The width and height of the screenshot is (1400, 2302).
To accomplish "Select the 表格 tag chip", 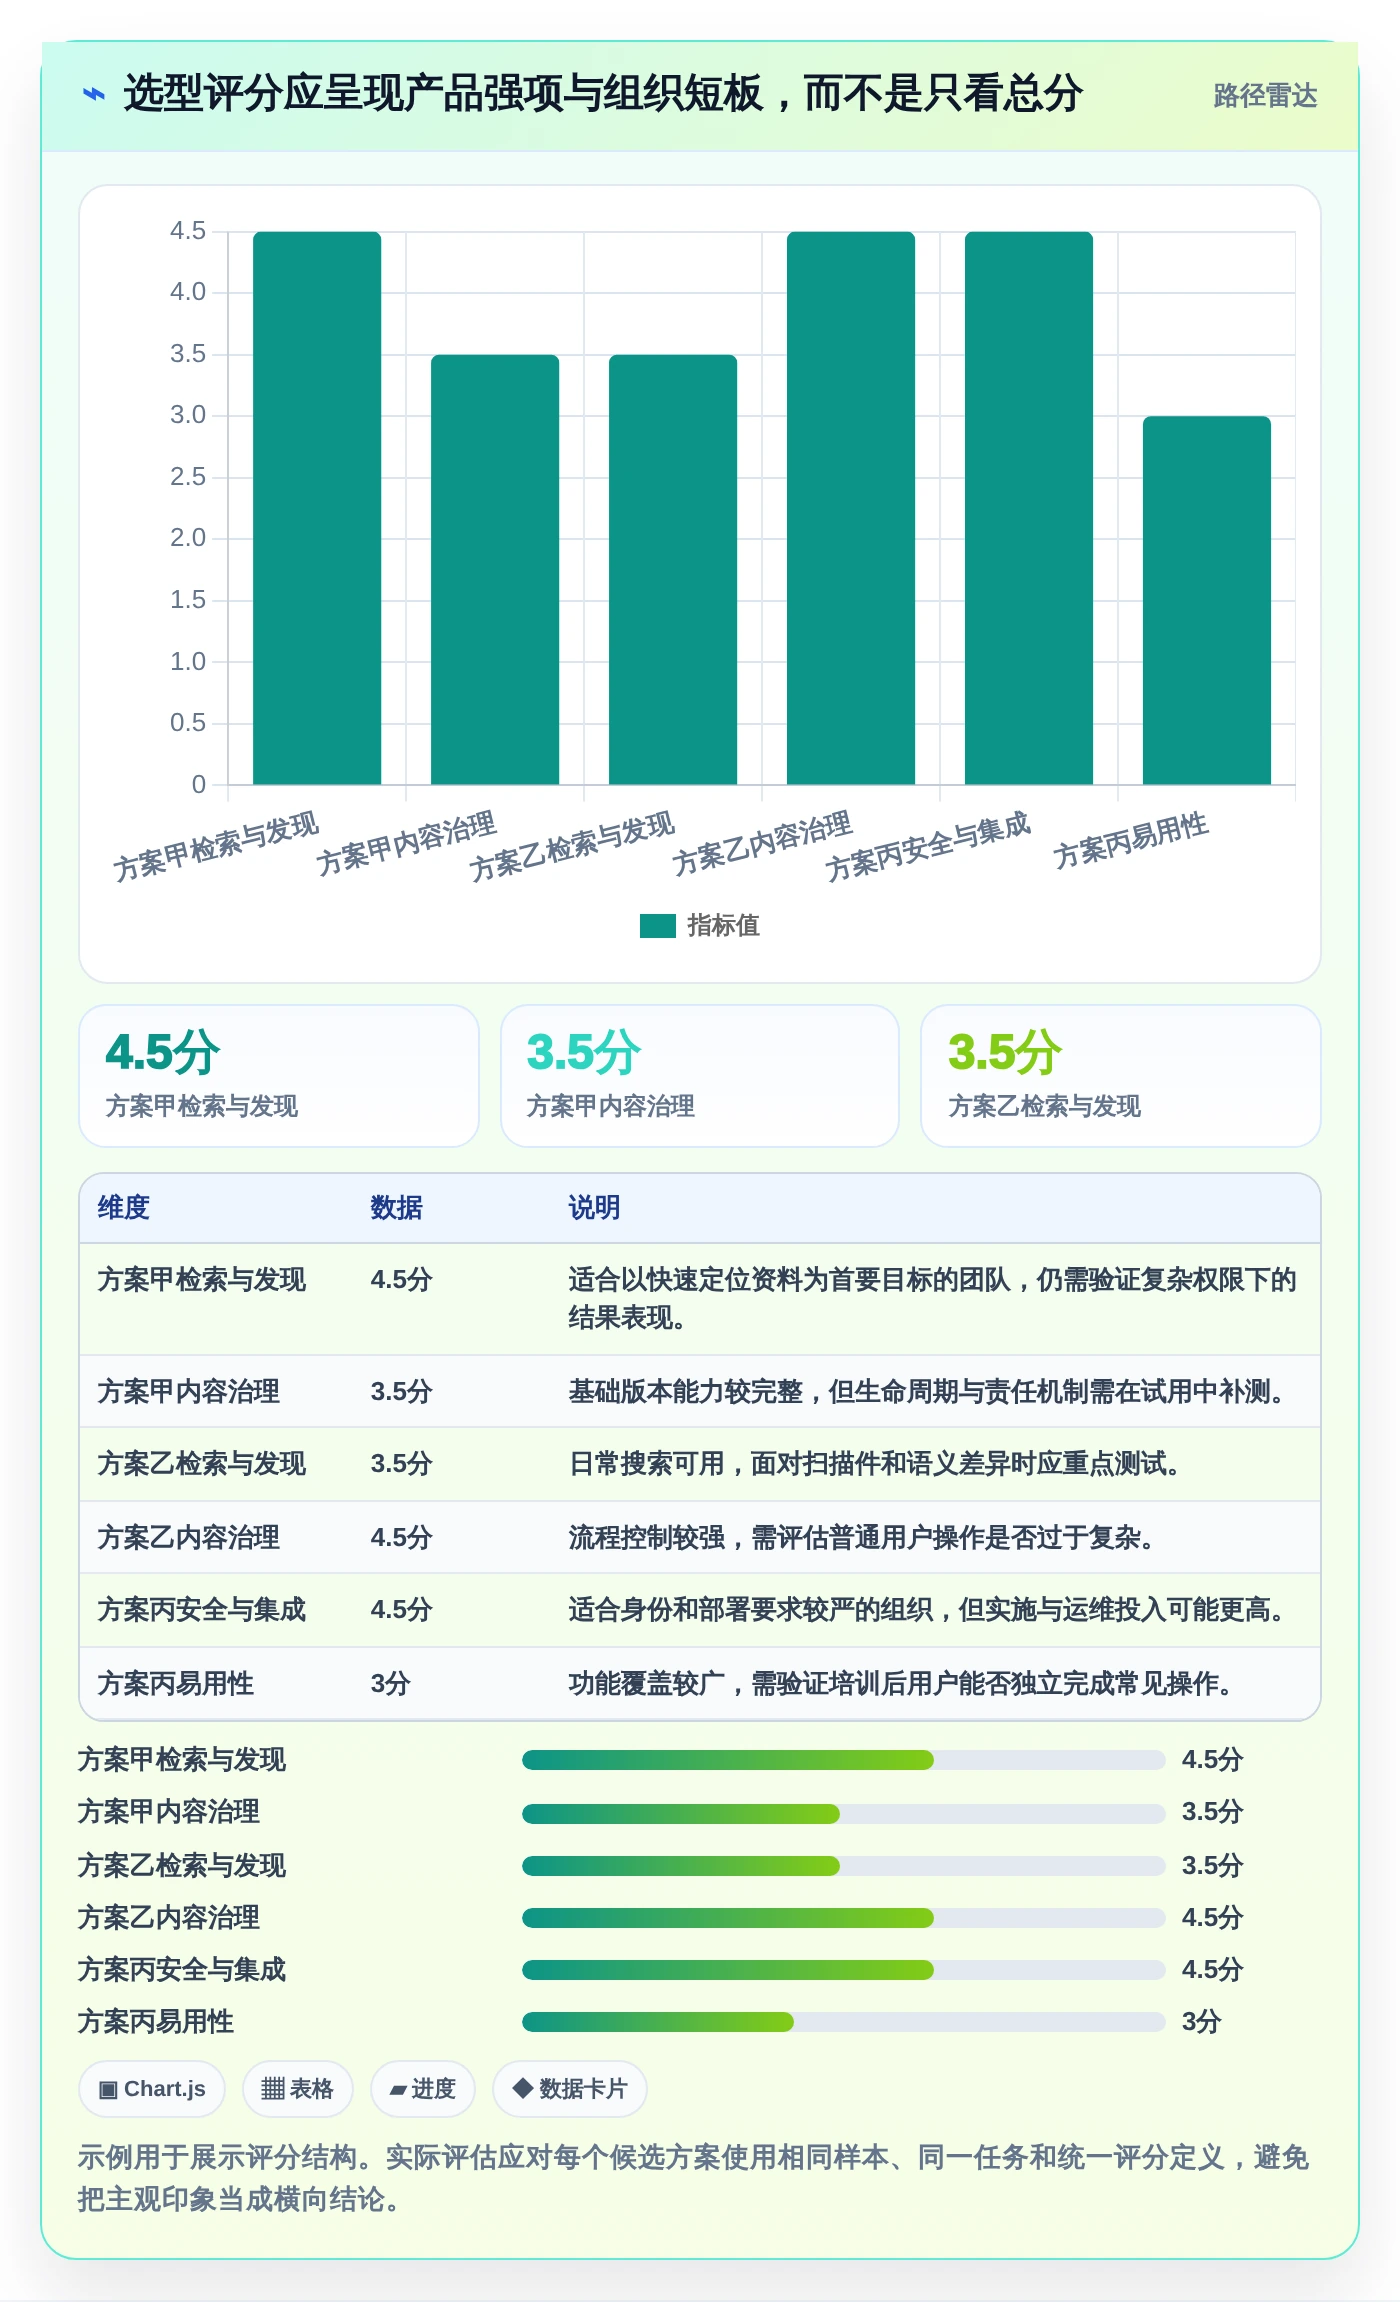I will (x=298, y=2089).
